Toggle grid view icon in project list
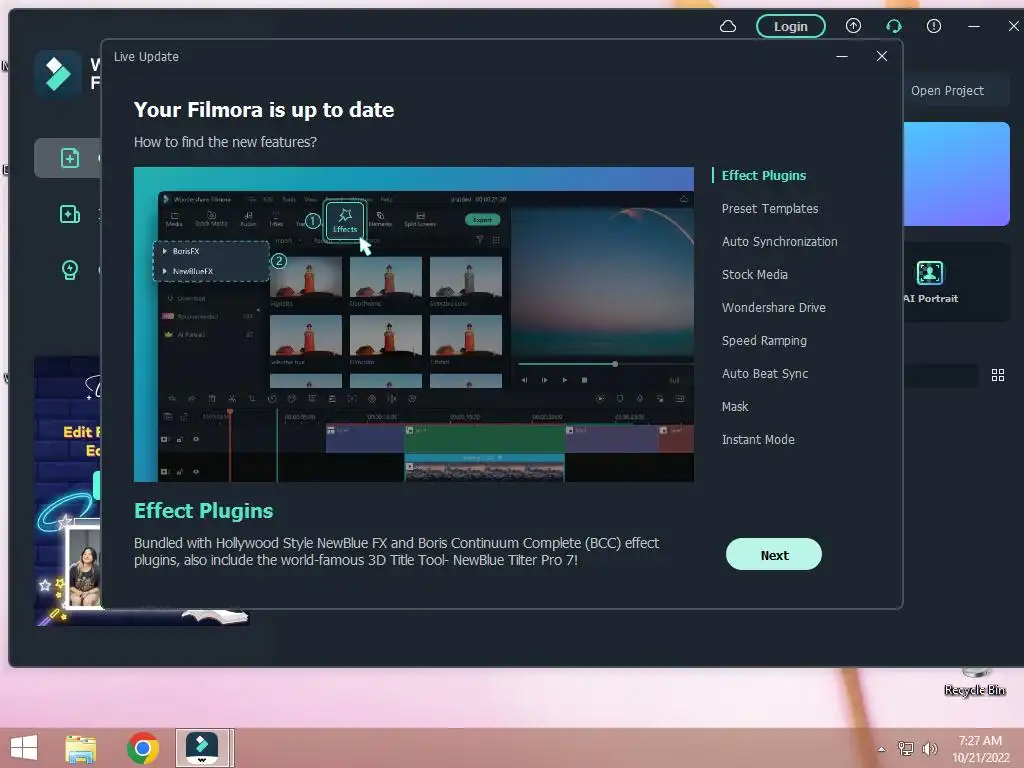The width and height of the screenshot is (1024, 768). point(997,376)
